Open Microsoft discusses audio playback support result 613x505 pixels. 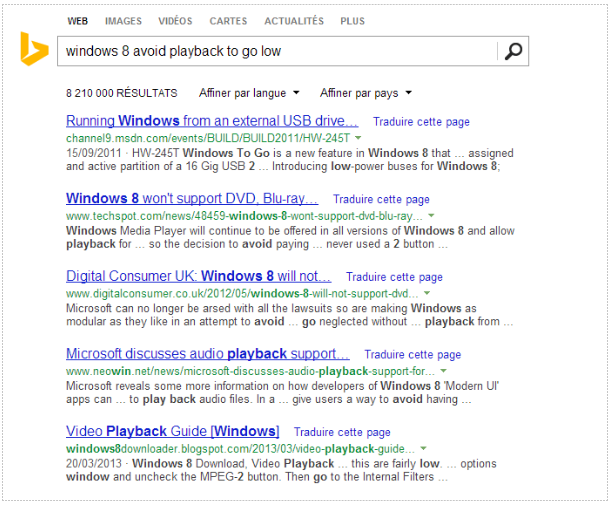(208, 354)
